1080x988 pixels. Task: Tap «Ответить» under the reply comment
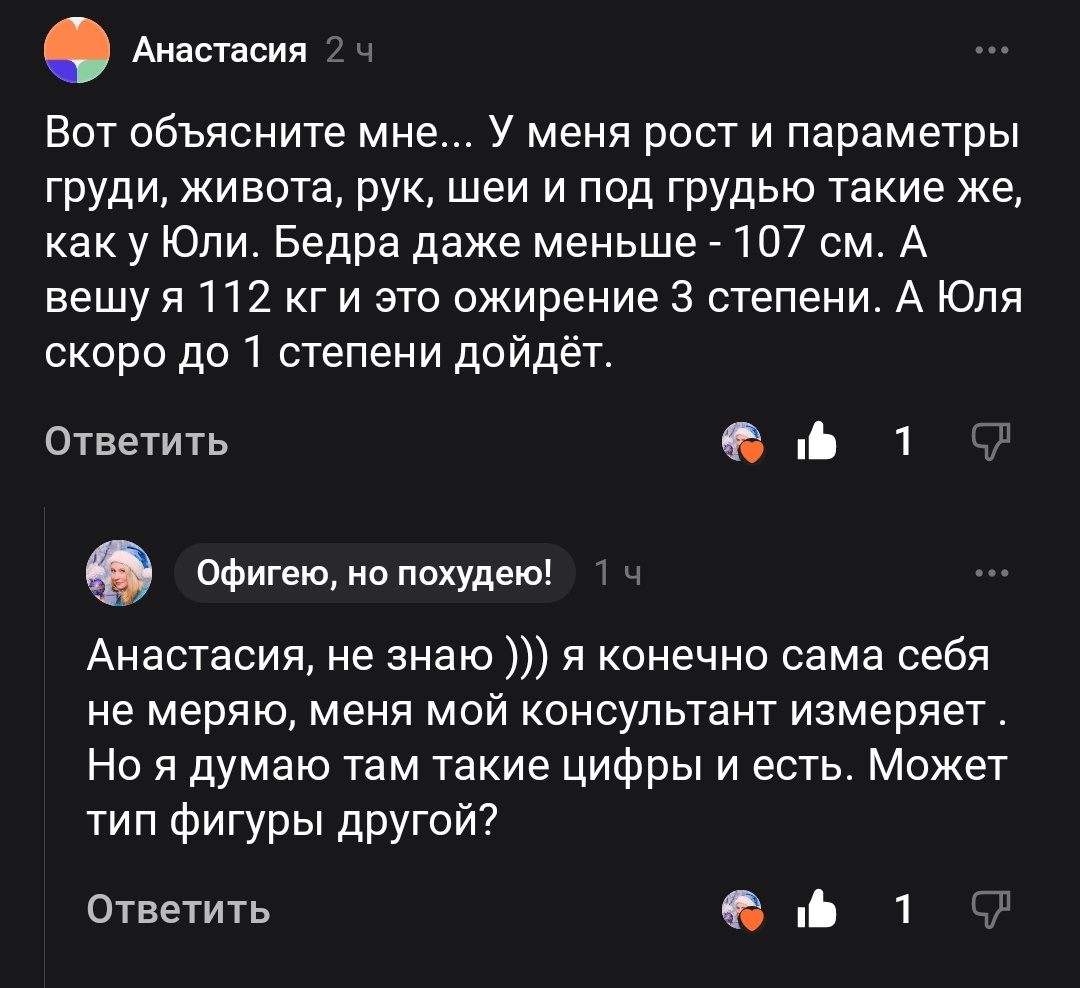tap(180, 910)
